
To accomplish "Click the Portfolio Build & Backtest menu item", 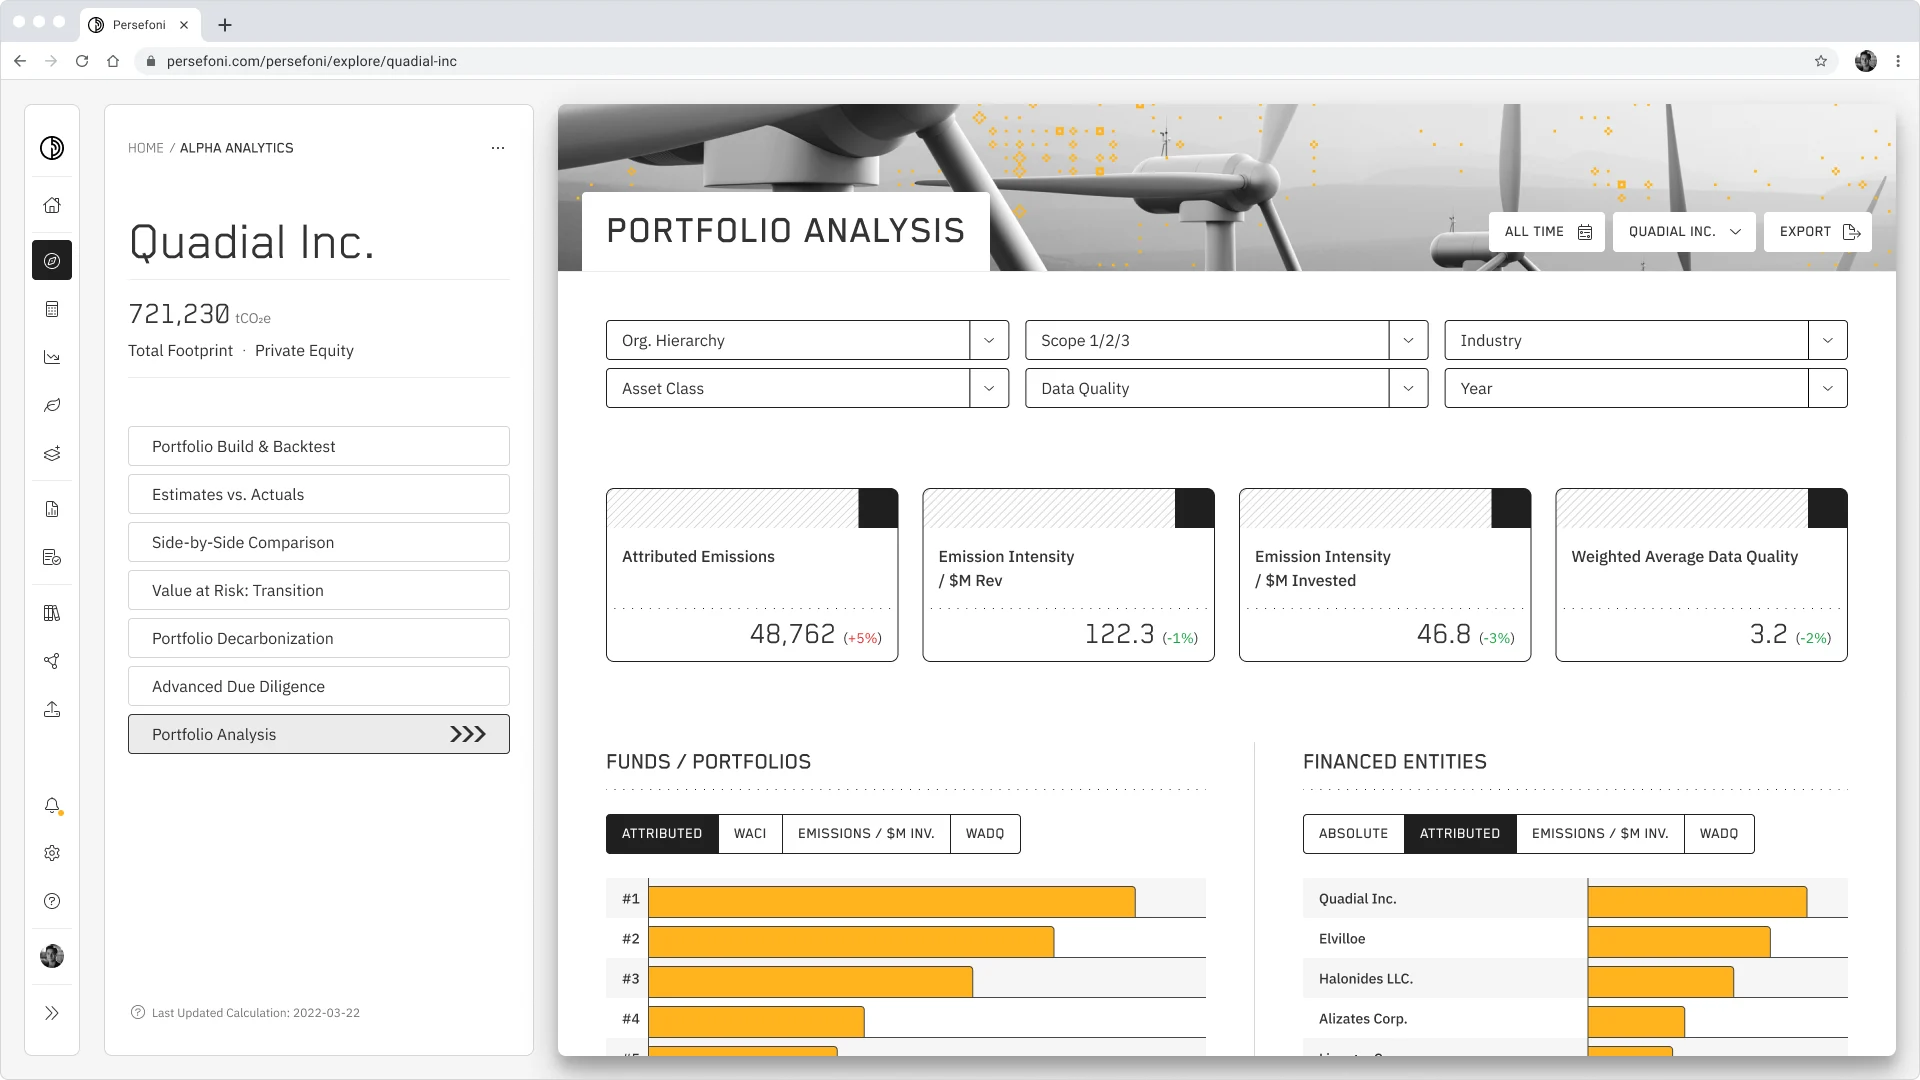I will (318, 446).
